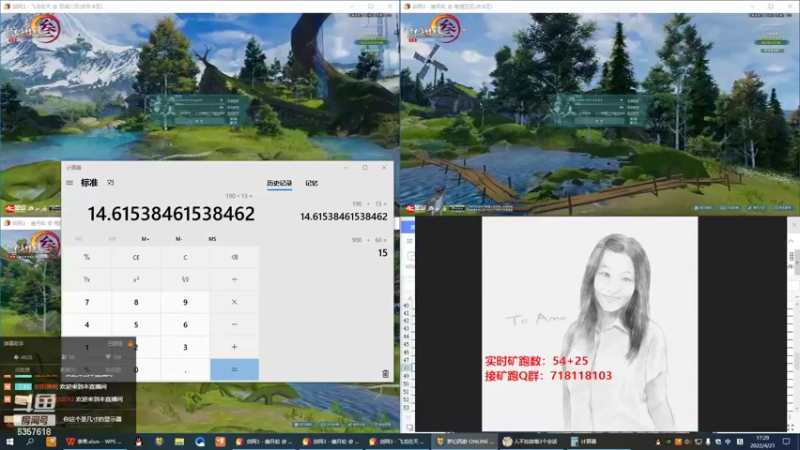800x450 pixels.
Task: Click digit 9 on Calculator keypad
Action: pos(185,302)
